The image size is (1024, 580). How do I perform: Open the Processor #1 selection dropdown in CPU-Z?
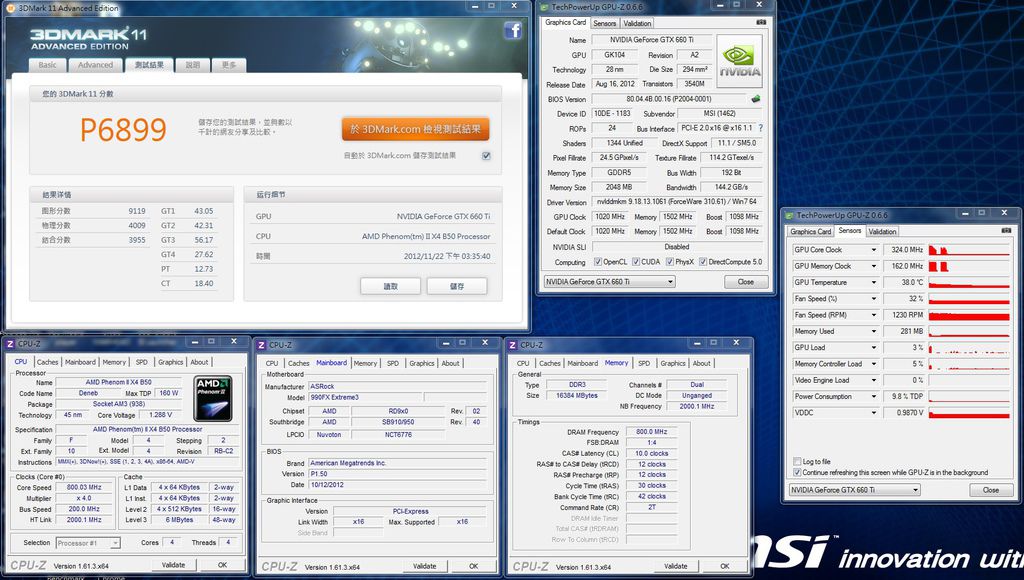pos(88,543)
